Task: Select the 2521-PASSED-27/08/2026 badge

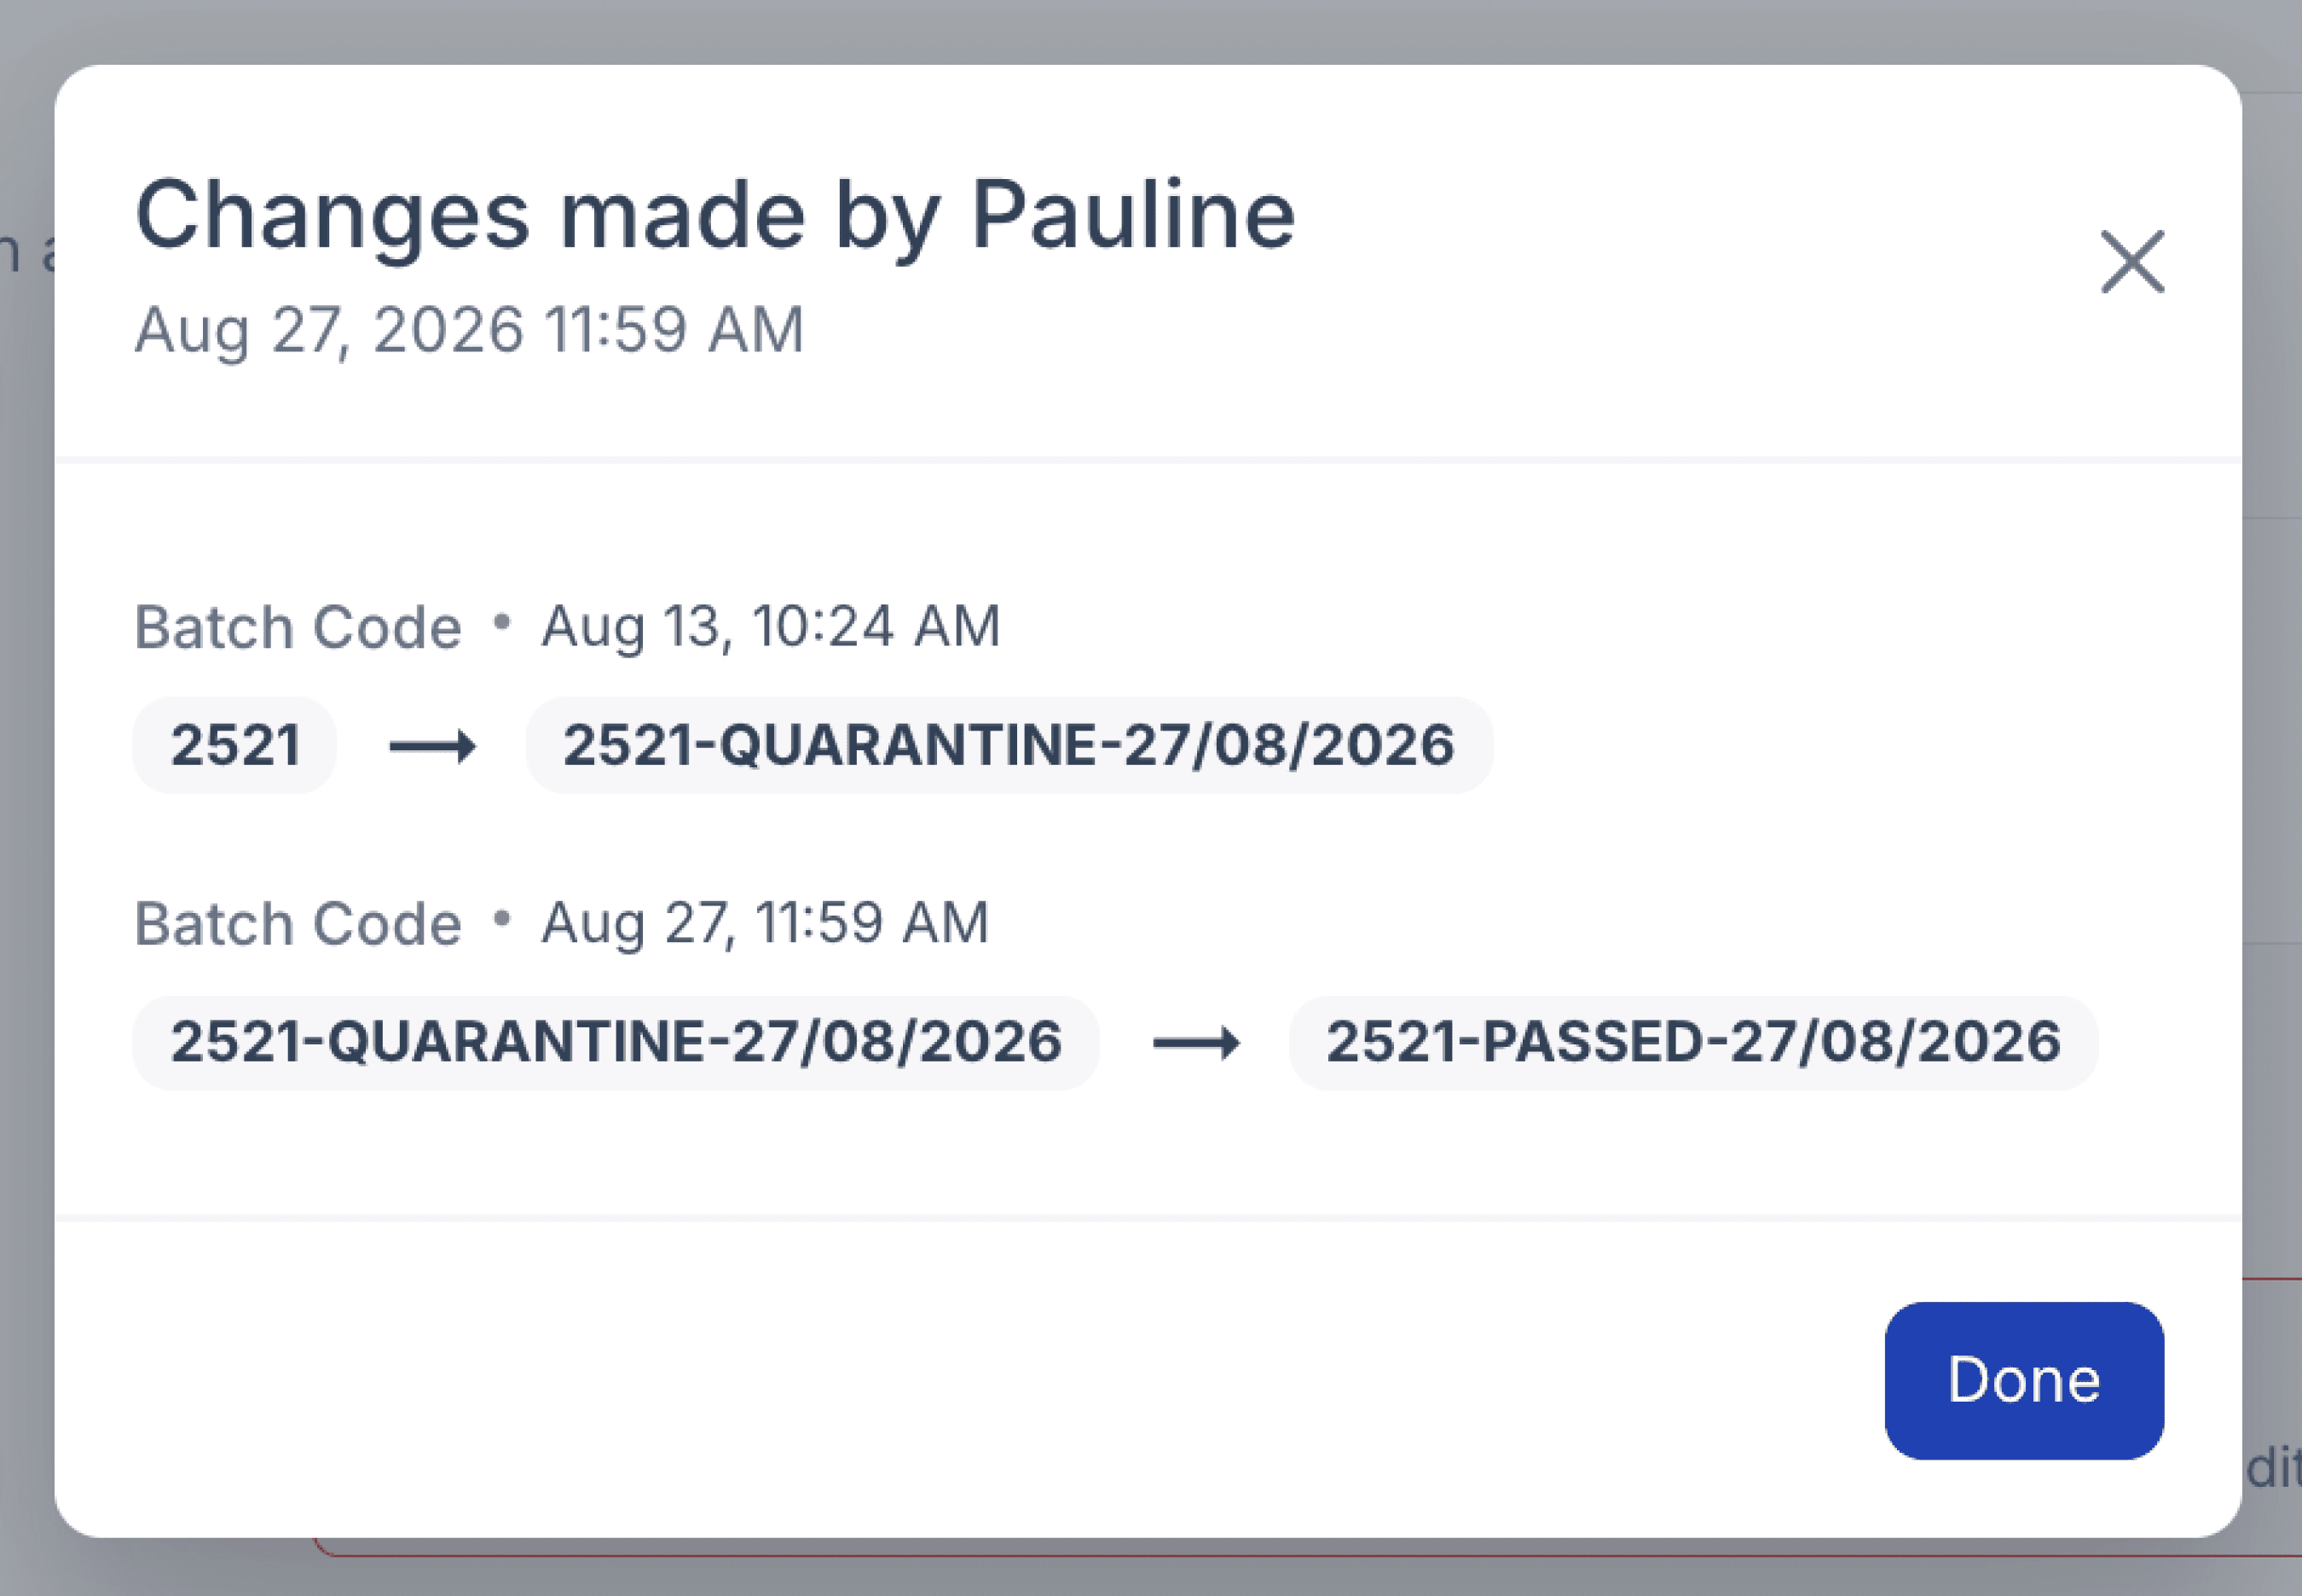Action: (x=1693, y=1042)
